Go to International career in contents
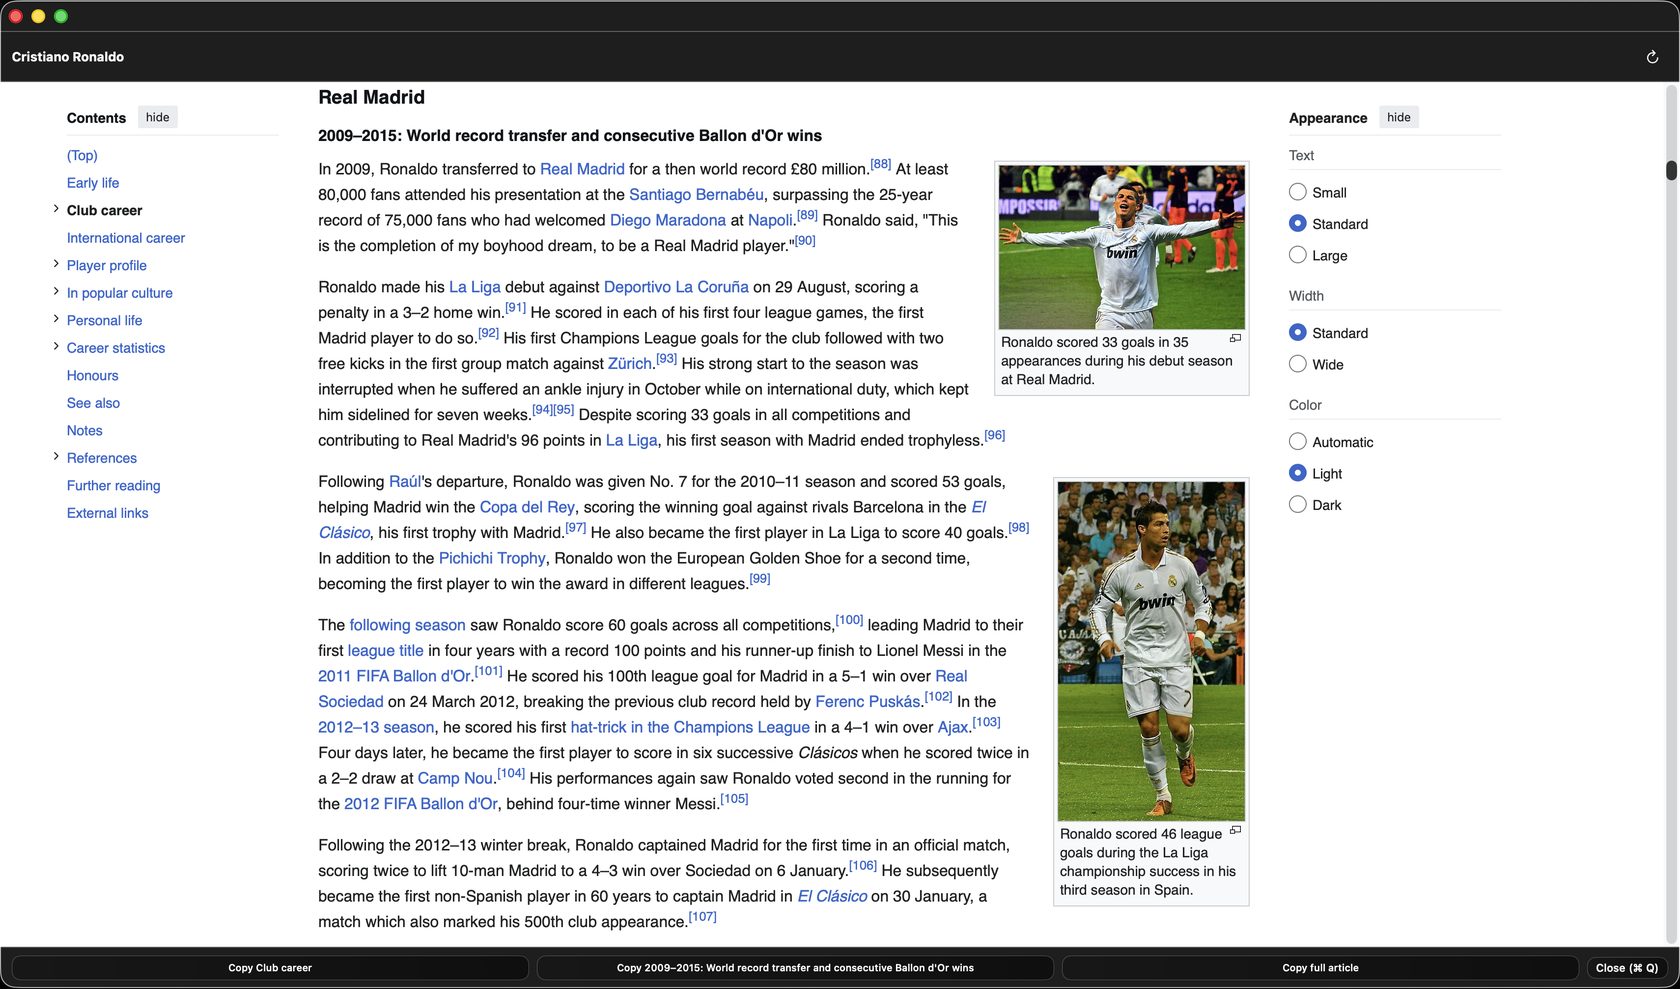1680x989 pixels. 126,238
